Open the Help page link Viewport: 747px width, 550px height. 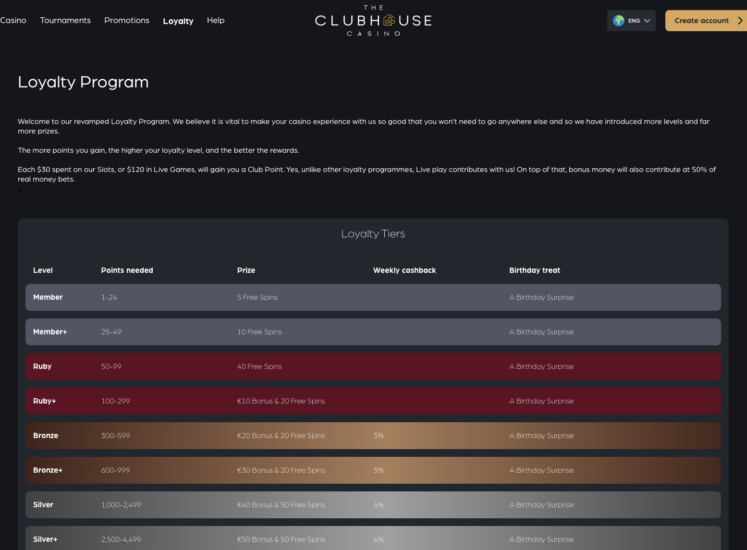[x=215, y=20]
